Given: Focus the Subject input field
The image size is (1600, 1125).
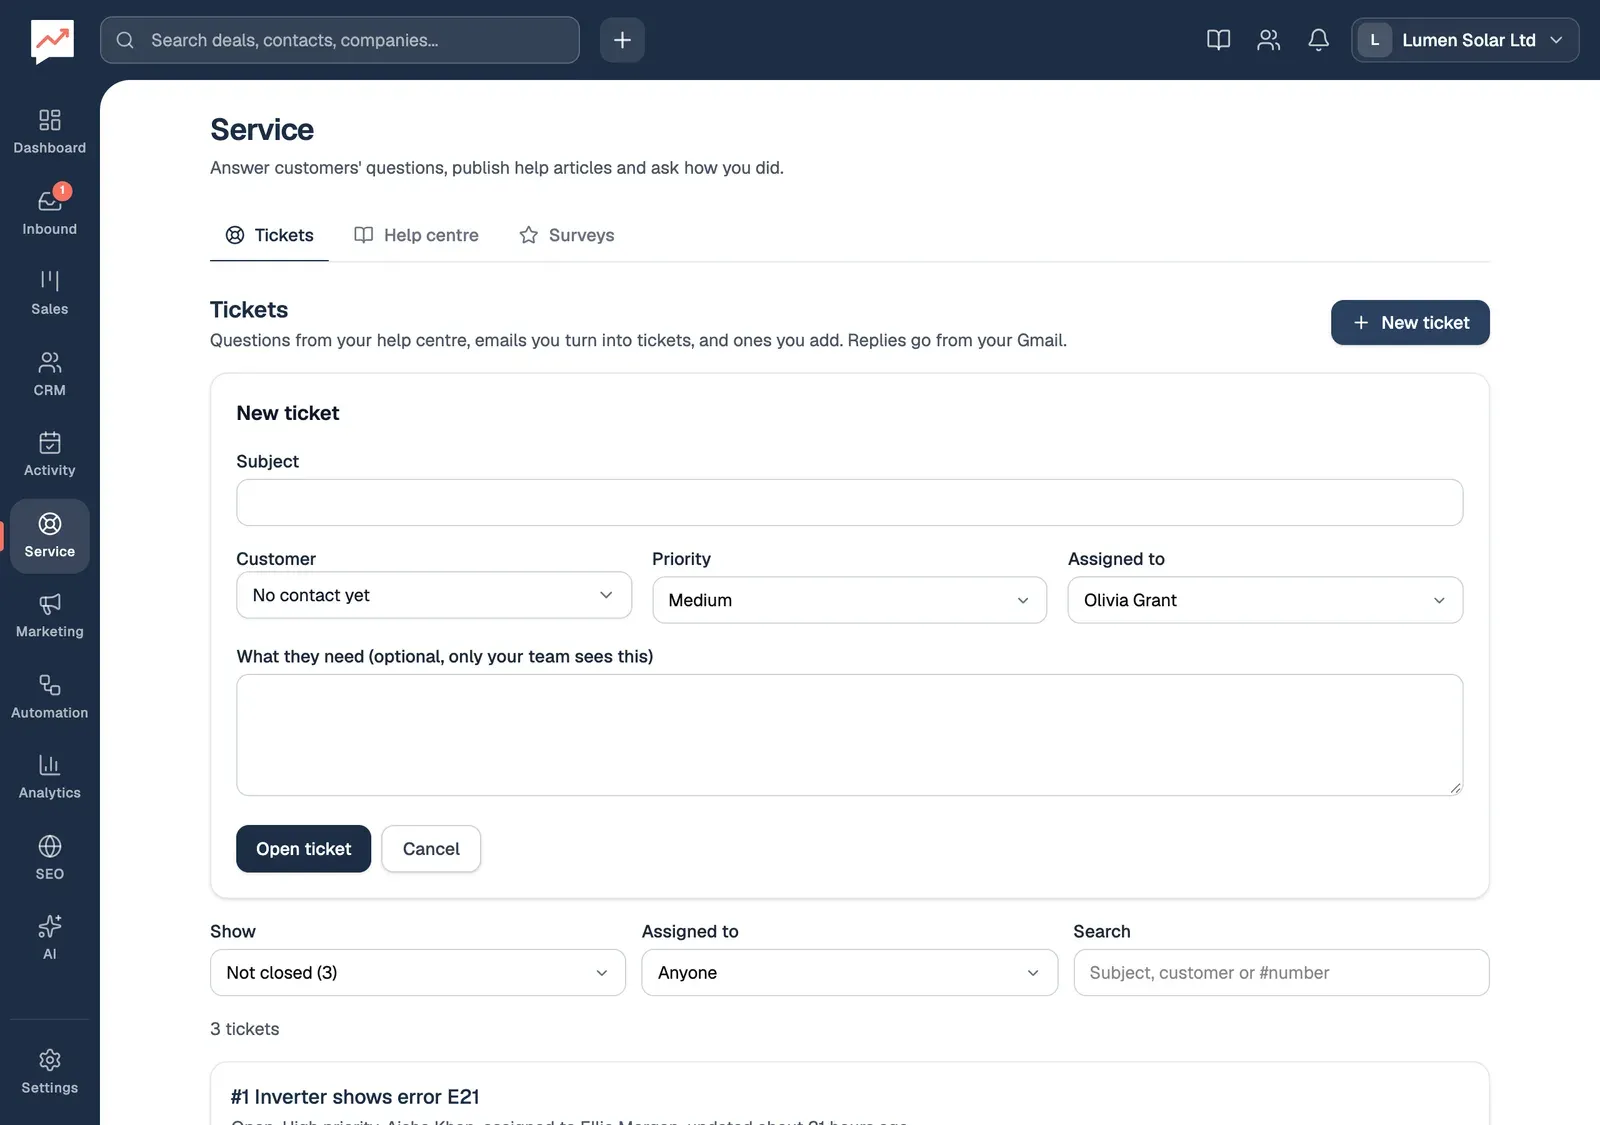Looking at the screenshot, I should click(849, 502).
